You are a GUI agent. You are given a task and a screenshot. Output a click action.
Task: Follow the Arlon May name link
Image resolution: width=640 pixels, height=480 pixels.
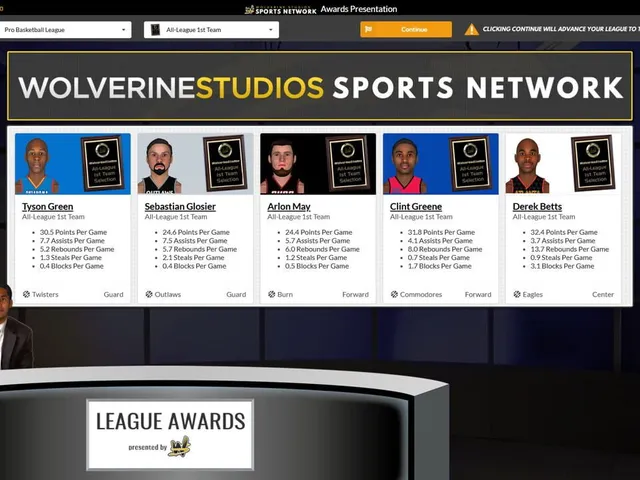tap(289, 207)
